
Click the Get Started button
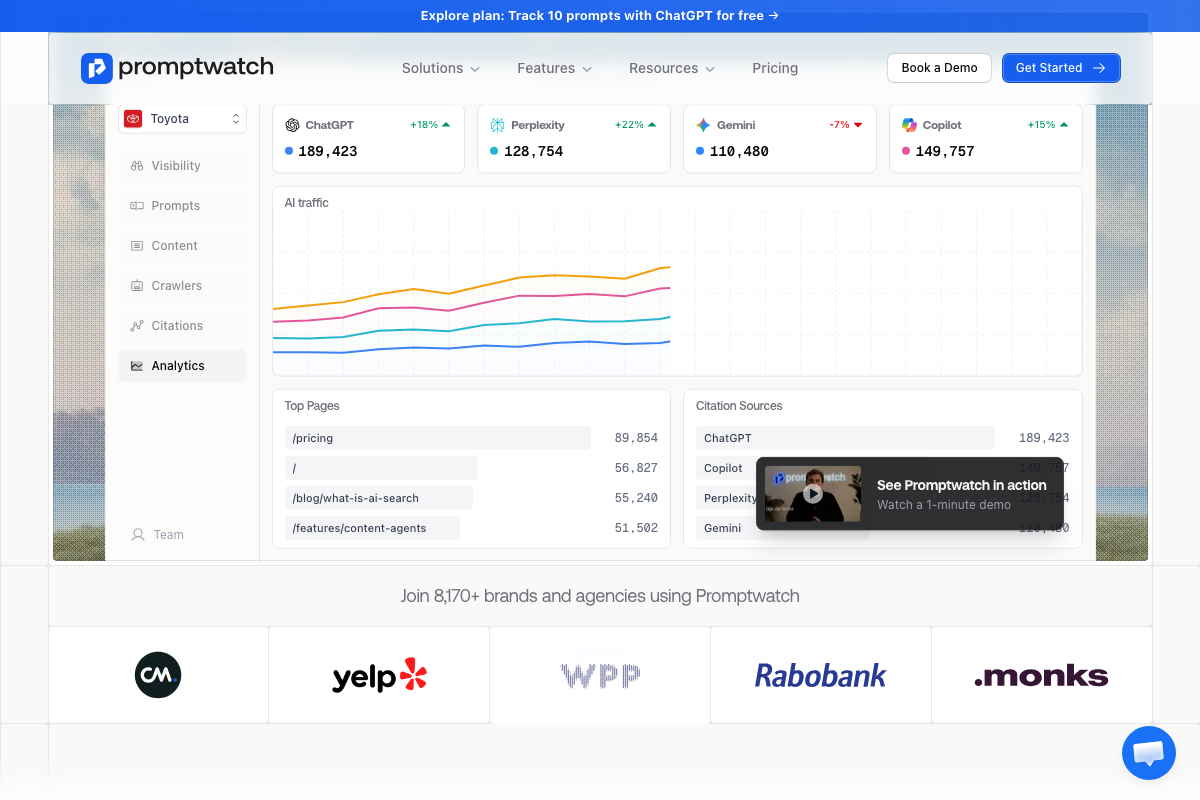click(1061, 68)
